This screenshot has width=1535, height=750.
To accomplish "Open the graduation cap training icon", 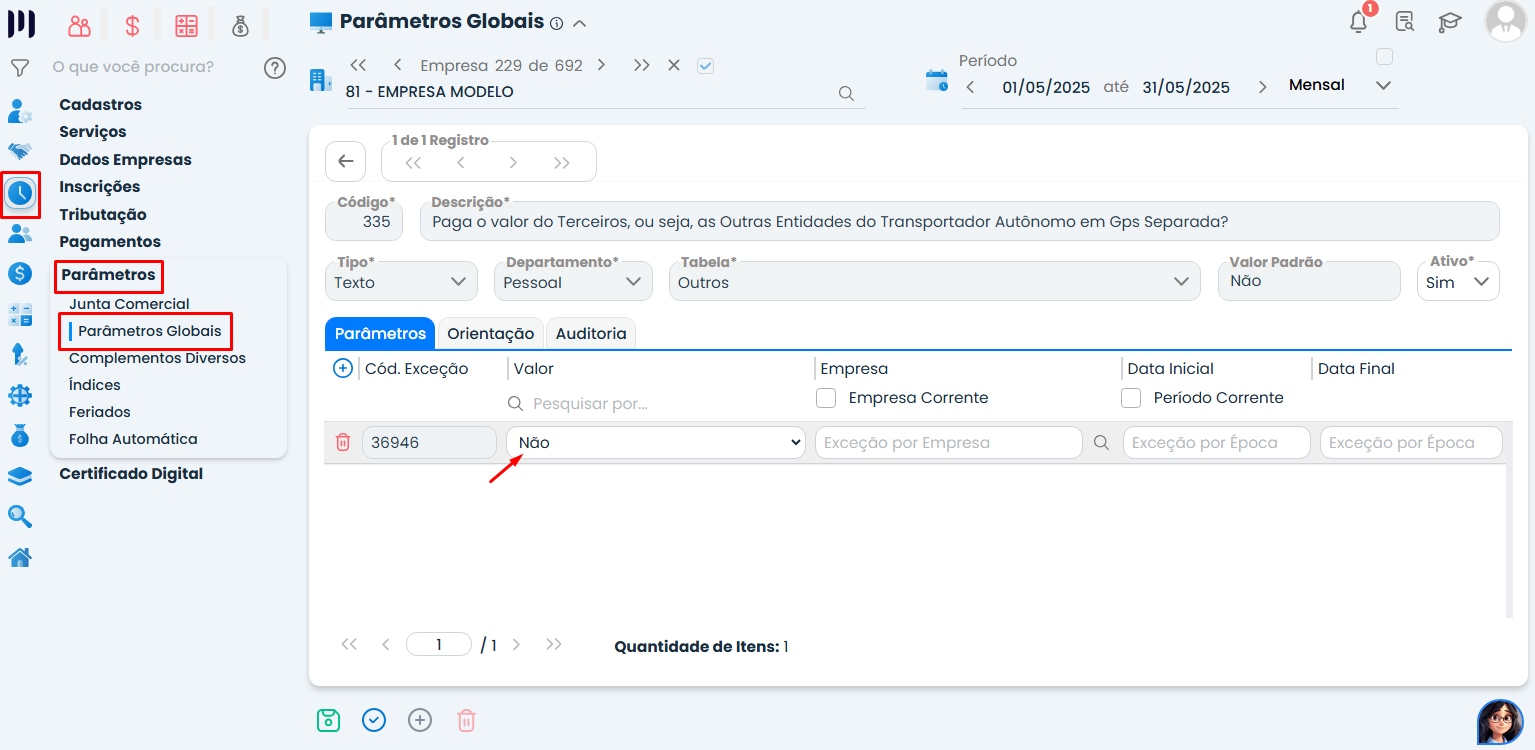I will coord(1449,22).
